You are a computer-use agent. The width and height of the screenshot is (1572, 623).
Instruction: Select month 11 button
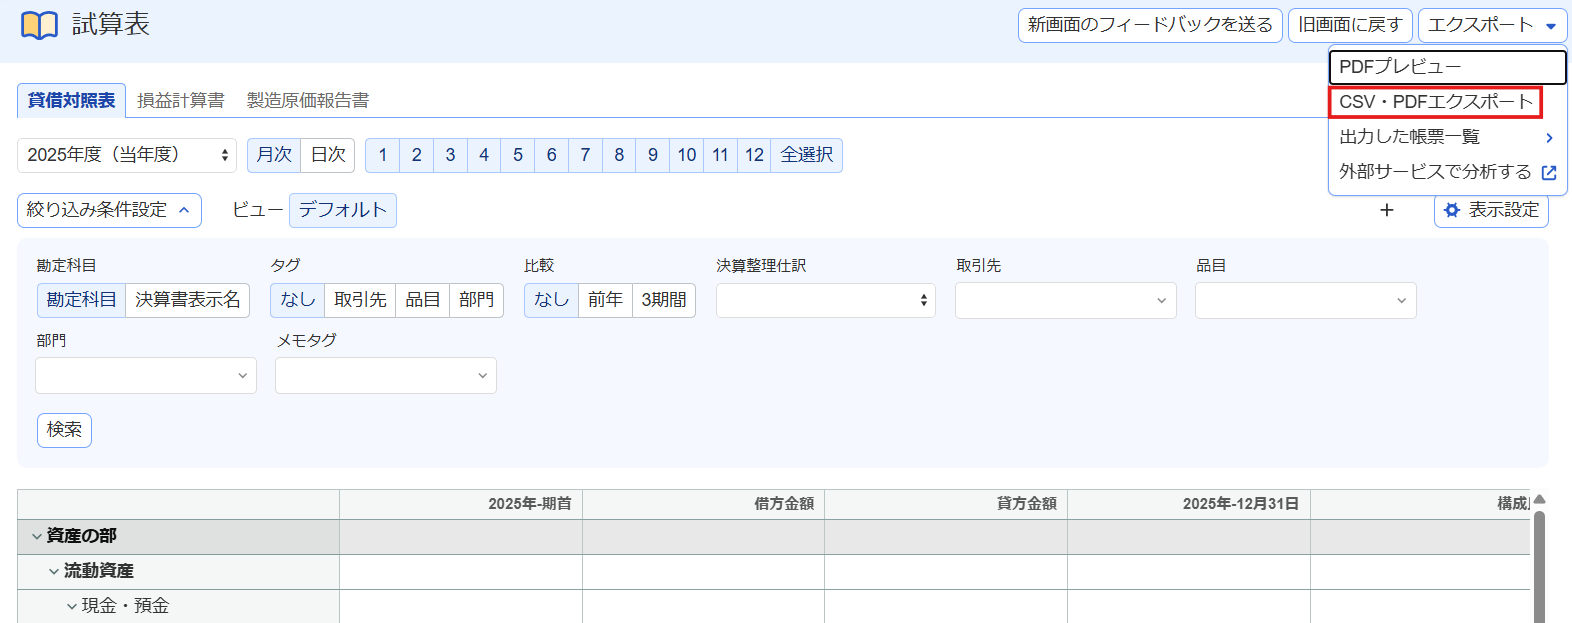721,155
